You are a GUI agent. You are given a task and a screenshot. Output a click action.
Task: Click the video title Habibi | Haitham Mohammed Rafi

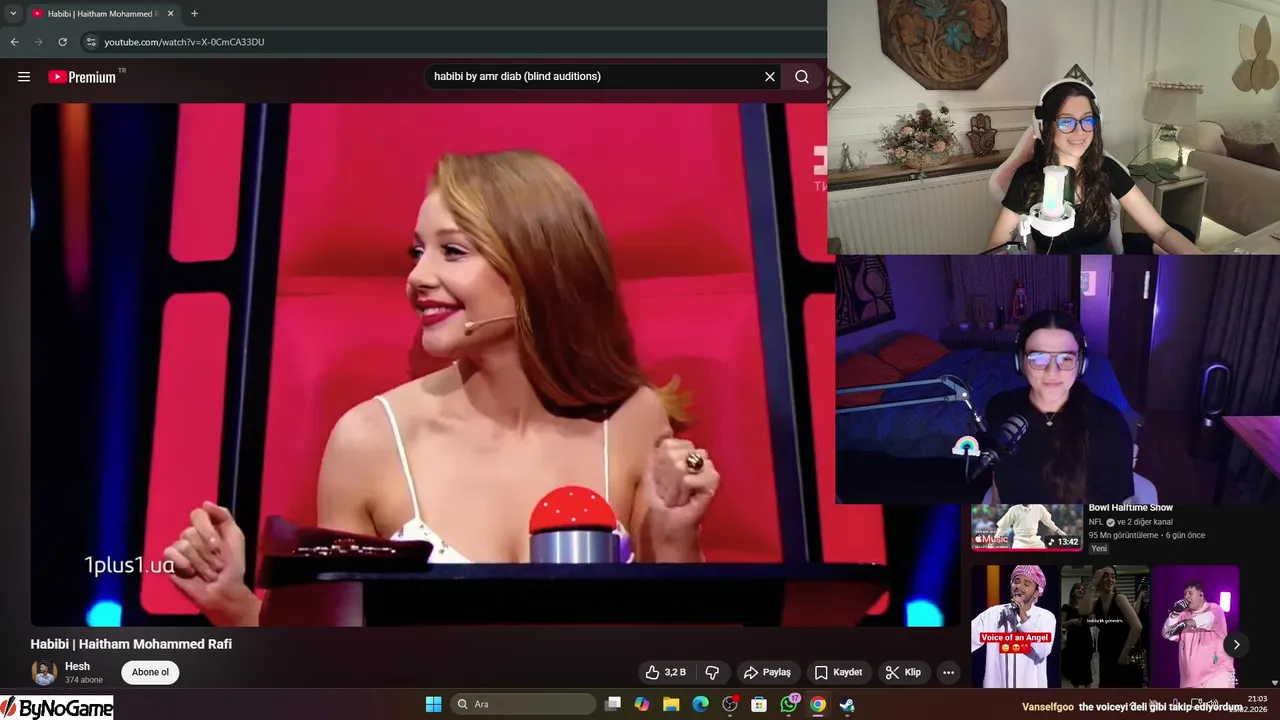(x=131, y=644)
